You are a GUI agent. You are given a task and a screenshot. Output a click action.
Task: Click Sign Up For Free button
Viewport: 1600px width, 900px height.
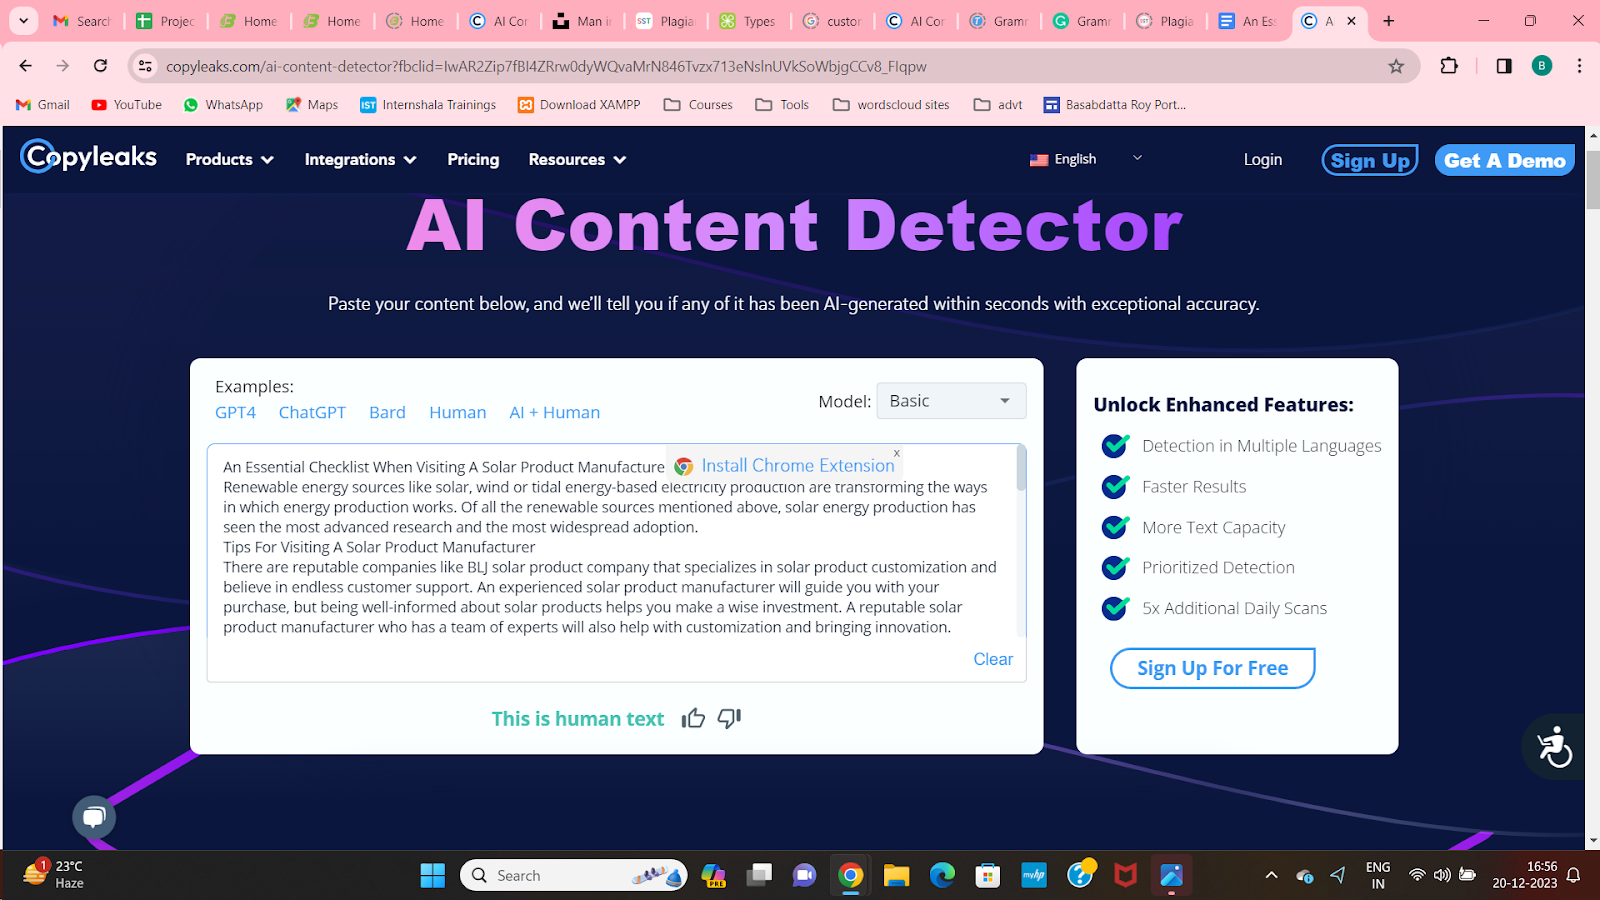[x=1212, y=668]
